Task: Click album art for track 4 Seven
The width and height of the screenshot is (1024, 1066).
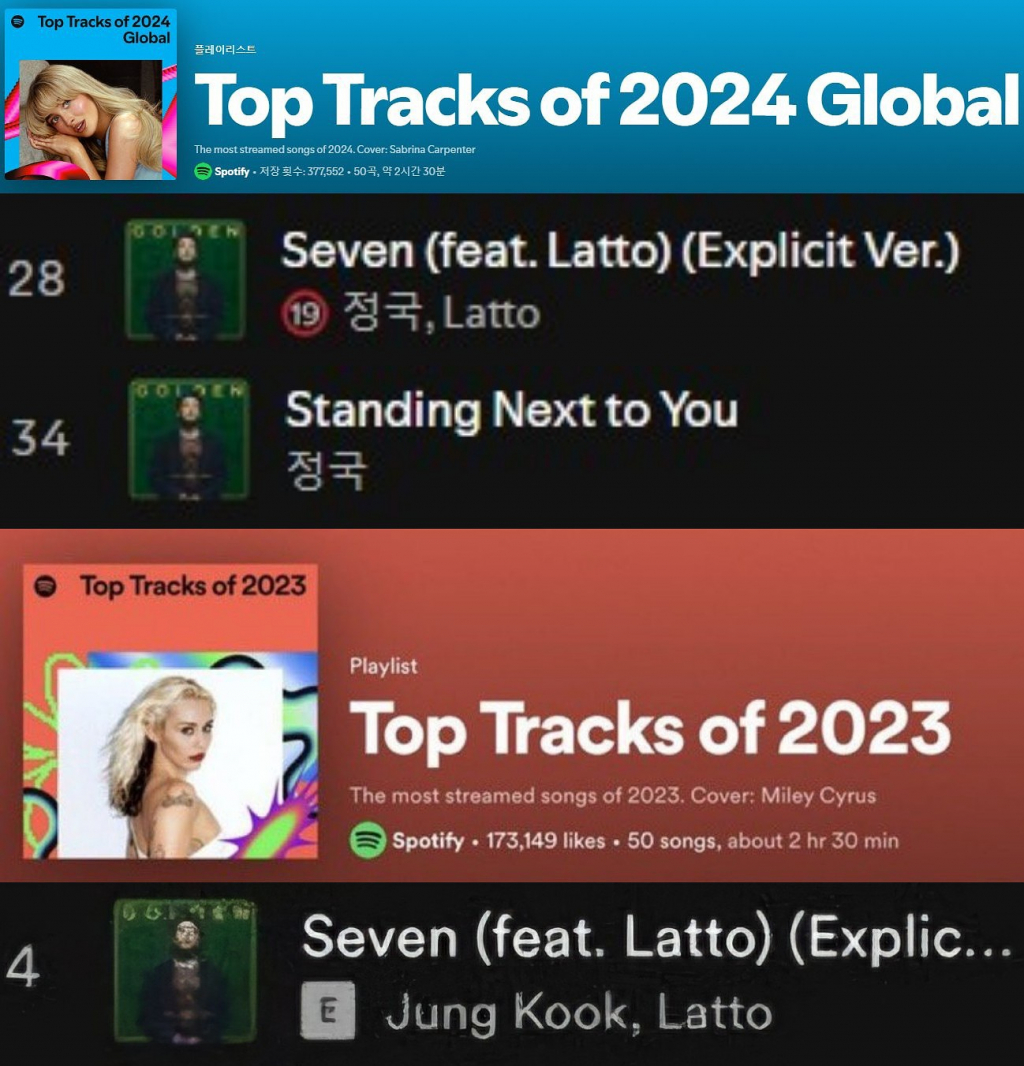Action: click(x=185, y=970)
